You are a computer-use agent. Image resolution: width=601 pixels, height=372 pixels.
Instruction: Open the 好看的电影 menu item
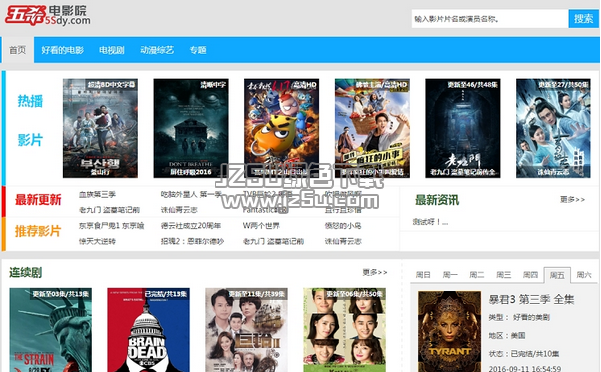coord(62,50)
